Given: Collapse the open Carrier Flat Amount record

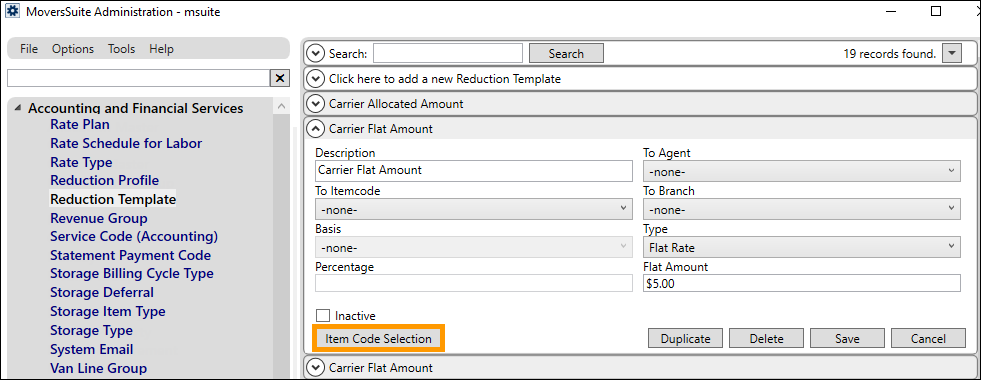Looking at the screenshot, I should coord(316,129).
